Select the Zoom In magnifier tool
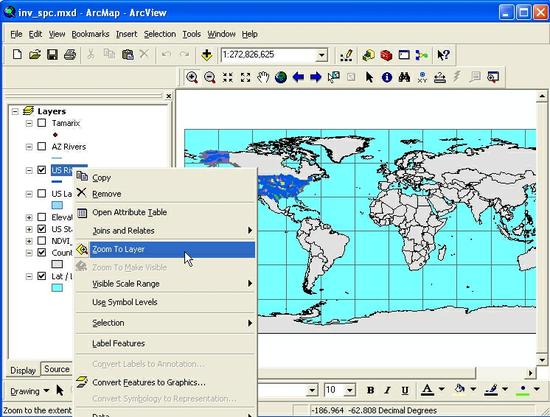Image resolution: width=550 pixels, height=417 pixels. (192, 77)
